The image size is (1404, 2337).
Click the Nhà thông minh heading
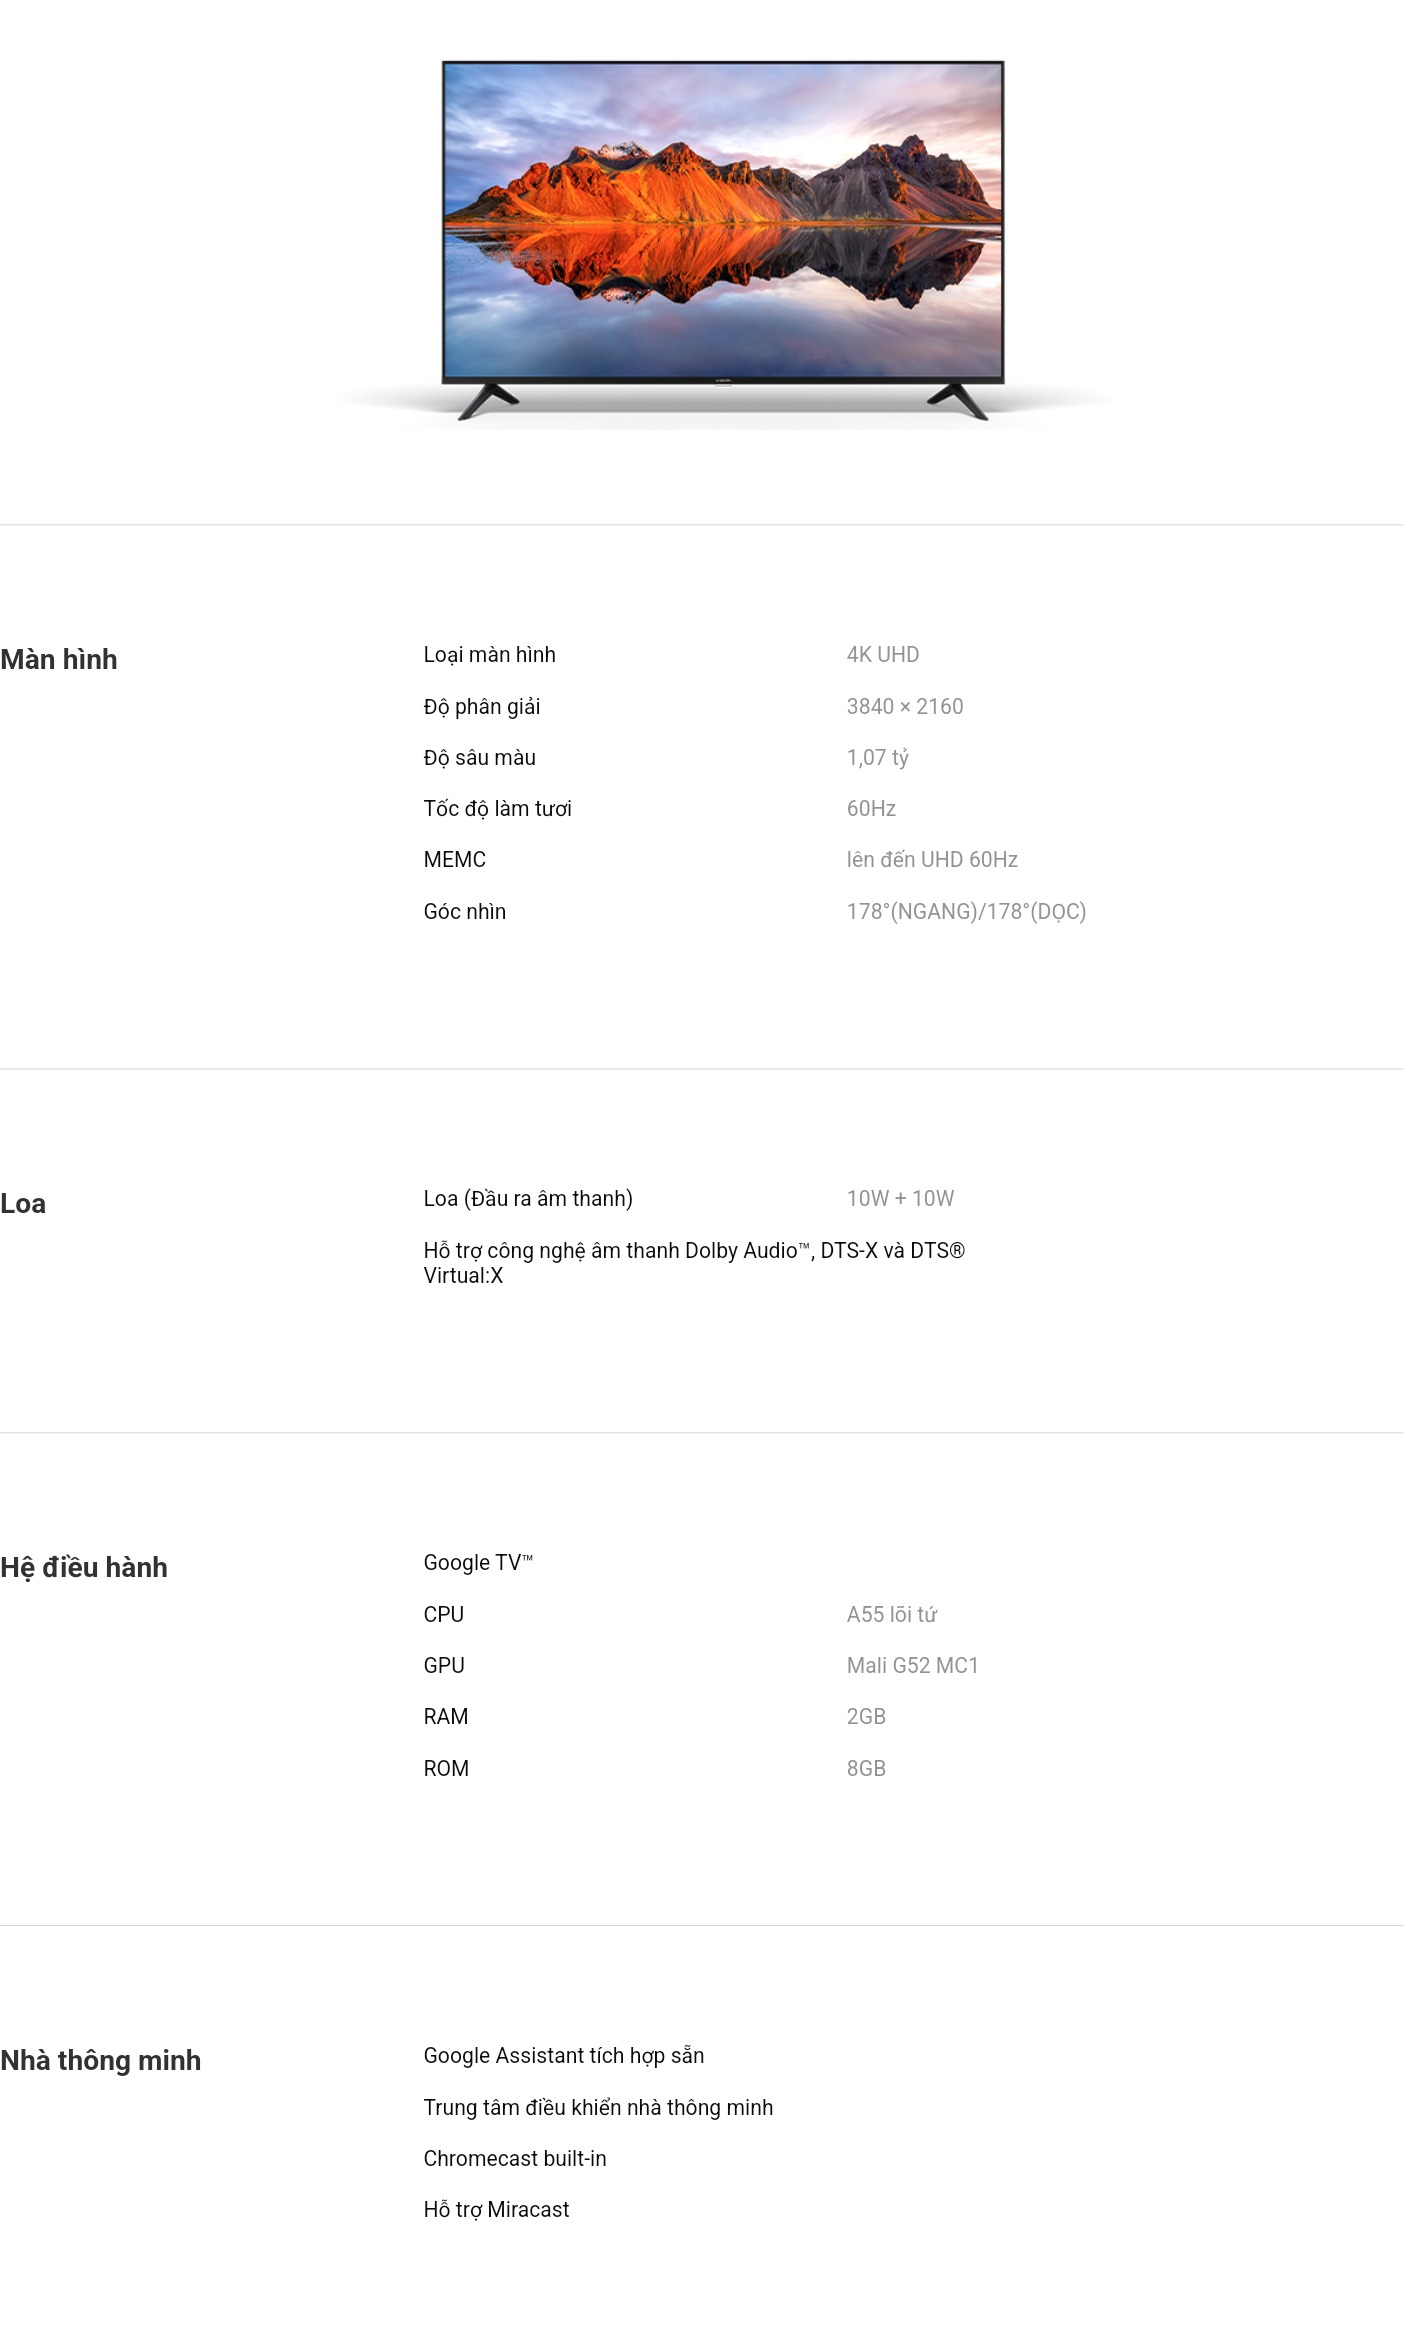(x=100, y=2061)
